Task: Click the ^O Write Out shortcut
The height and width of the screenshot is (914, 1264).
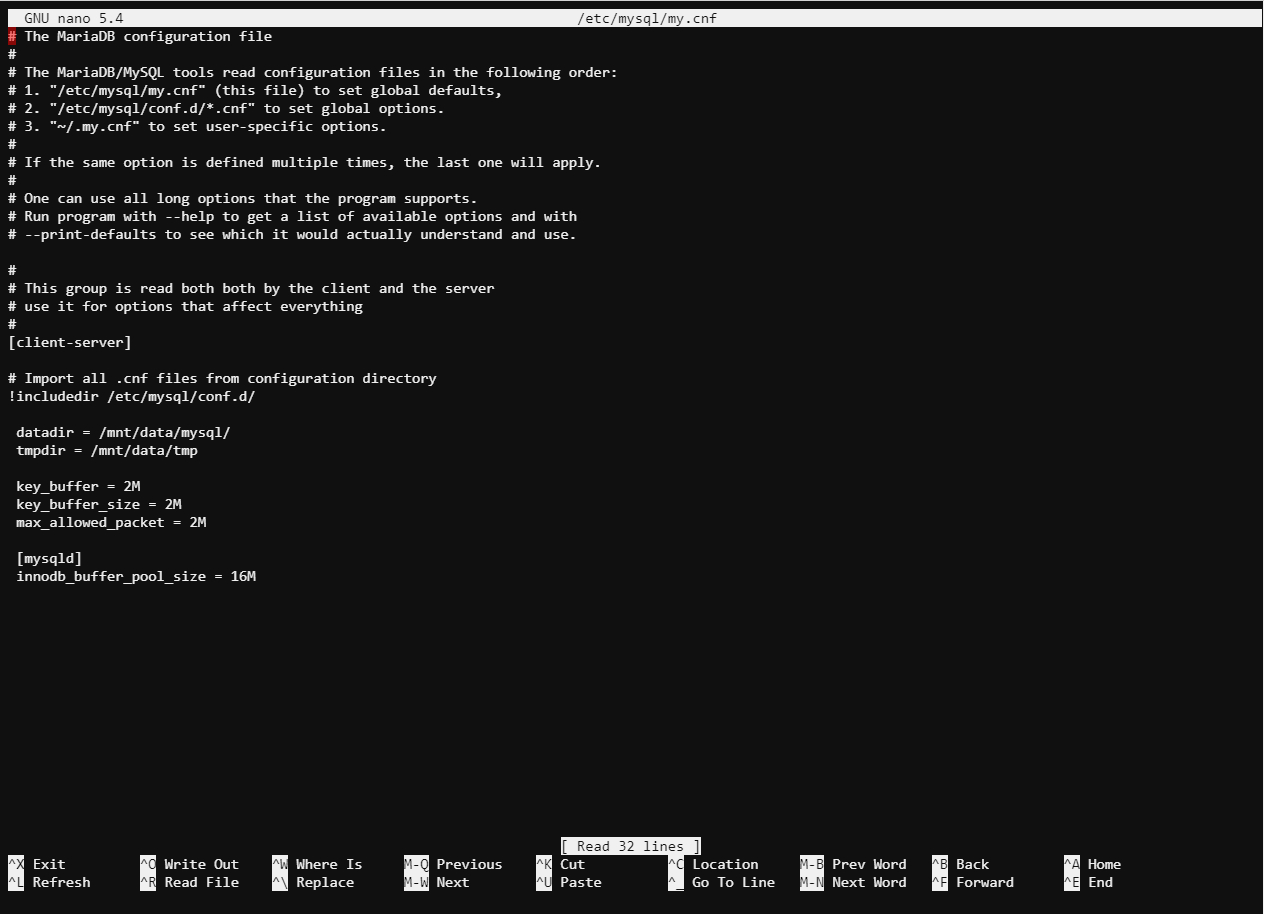Action: coord(190,864)
